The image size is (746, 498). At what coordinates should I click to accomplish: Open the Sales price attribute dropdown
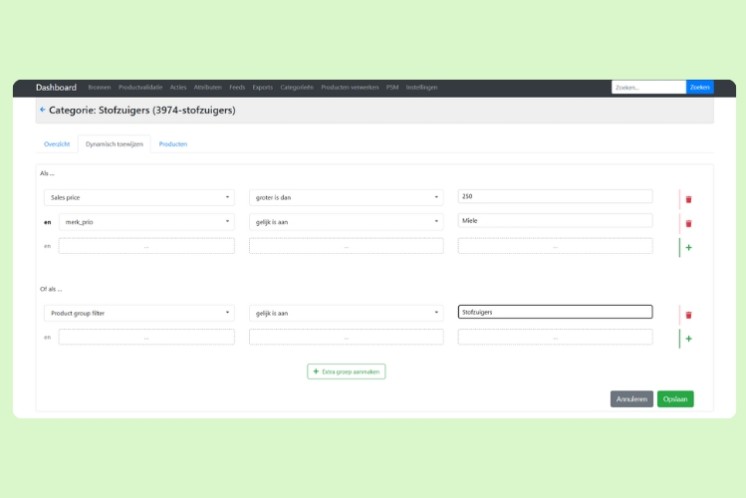click(139, 198)
